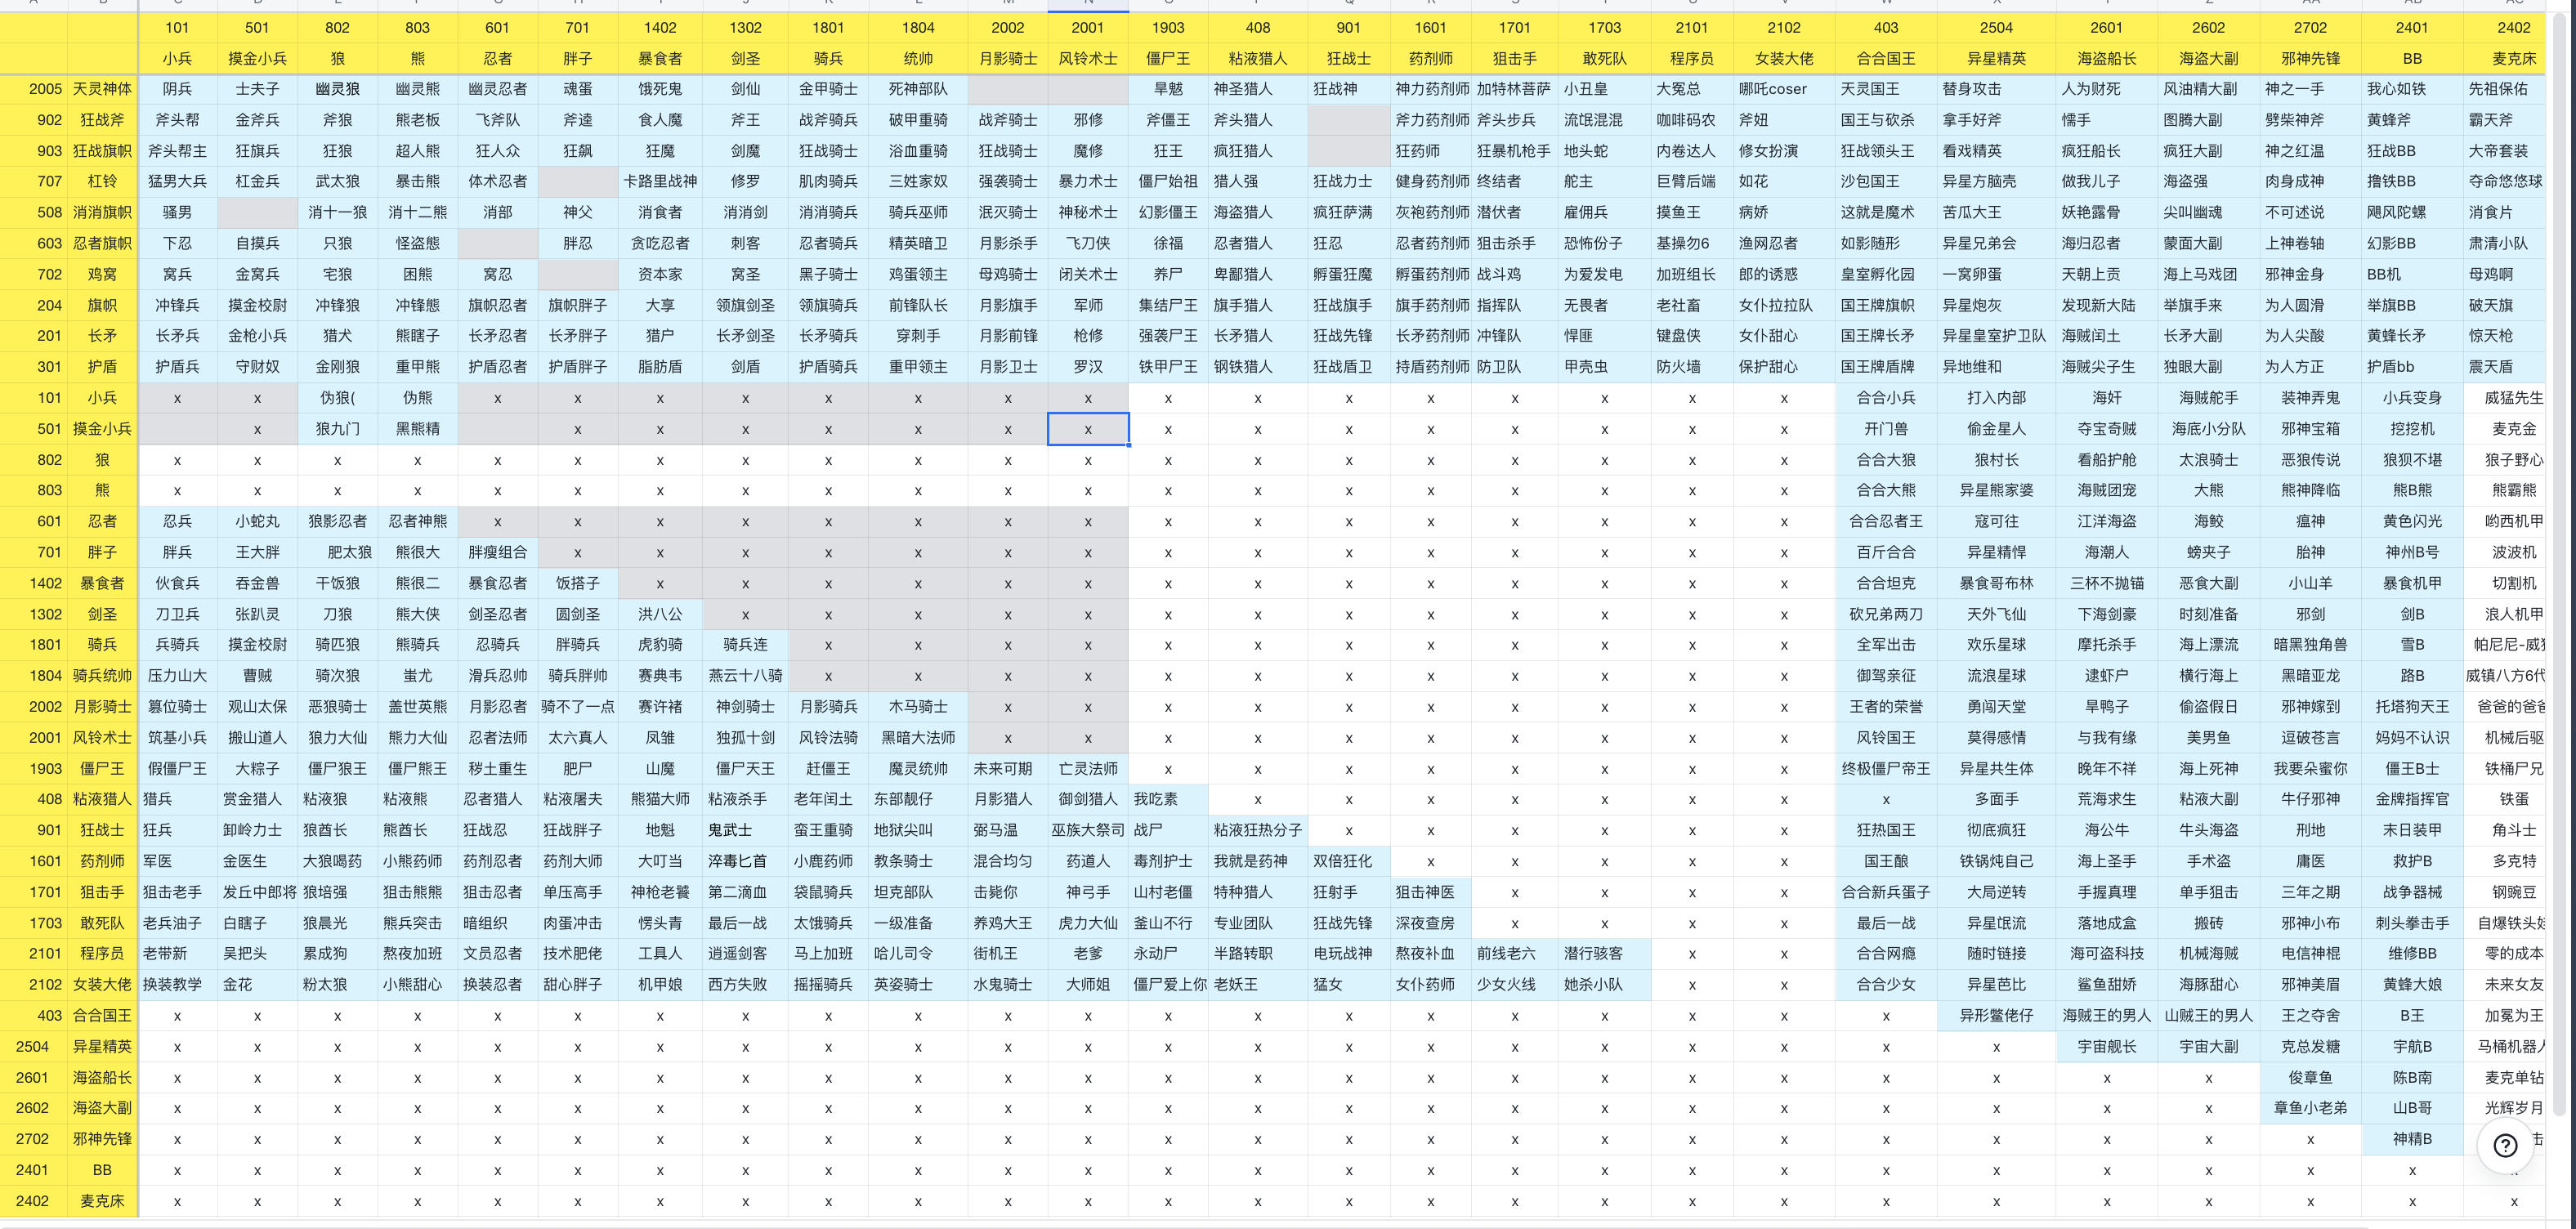Select the cell 巫族大祭司
The image size is (2576, 1229).
click(x=1087, y=830)
